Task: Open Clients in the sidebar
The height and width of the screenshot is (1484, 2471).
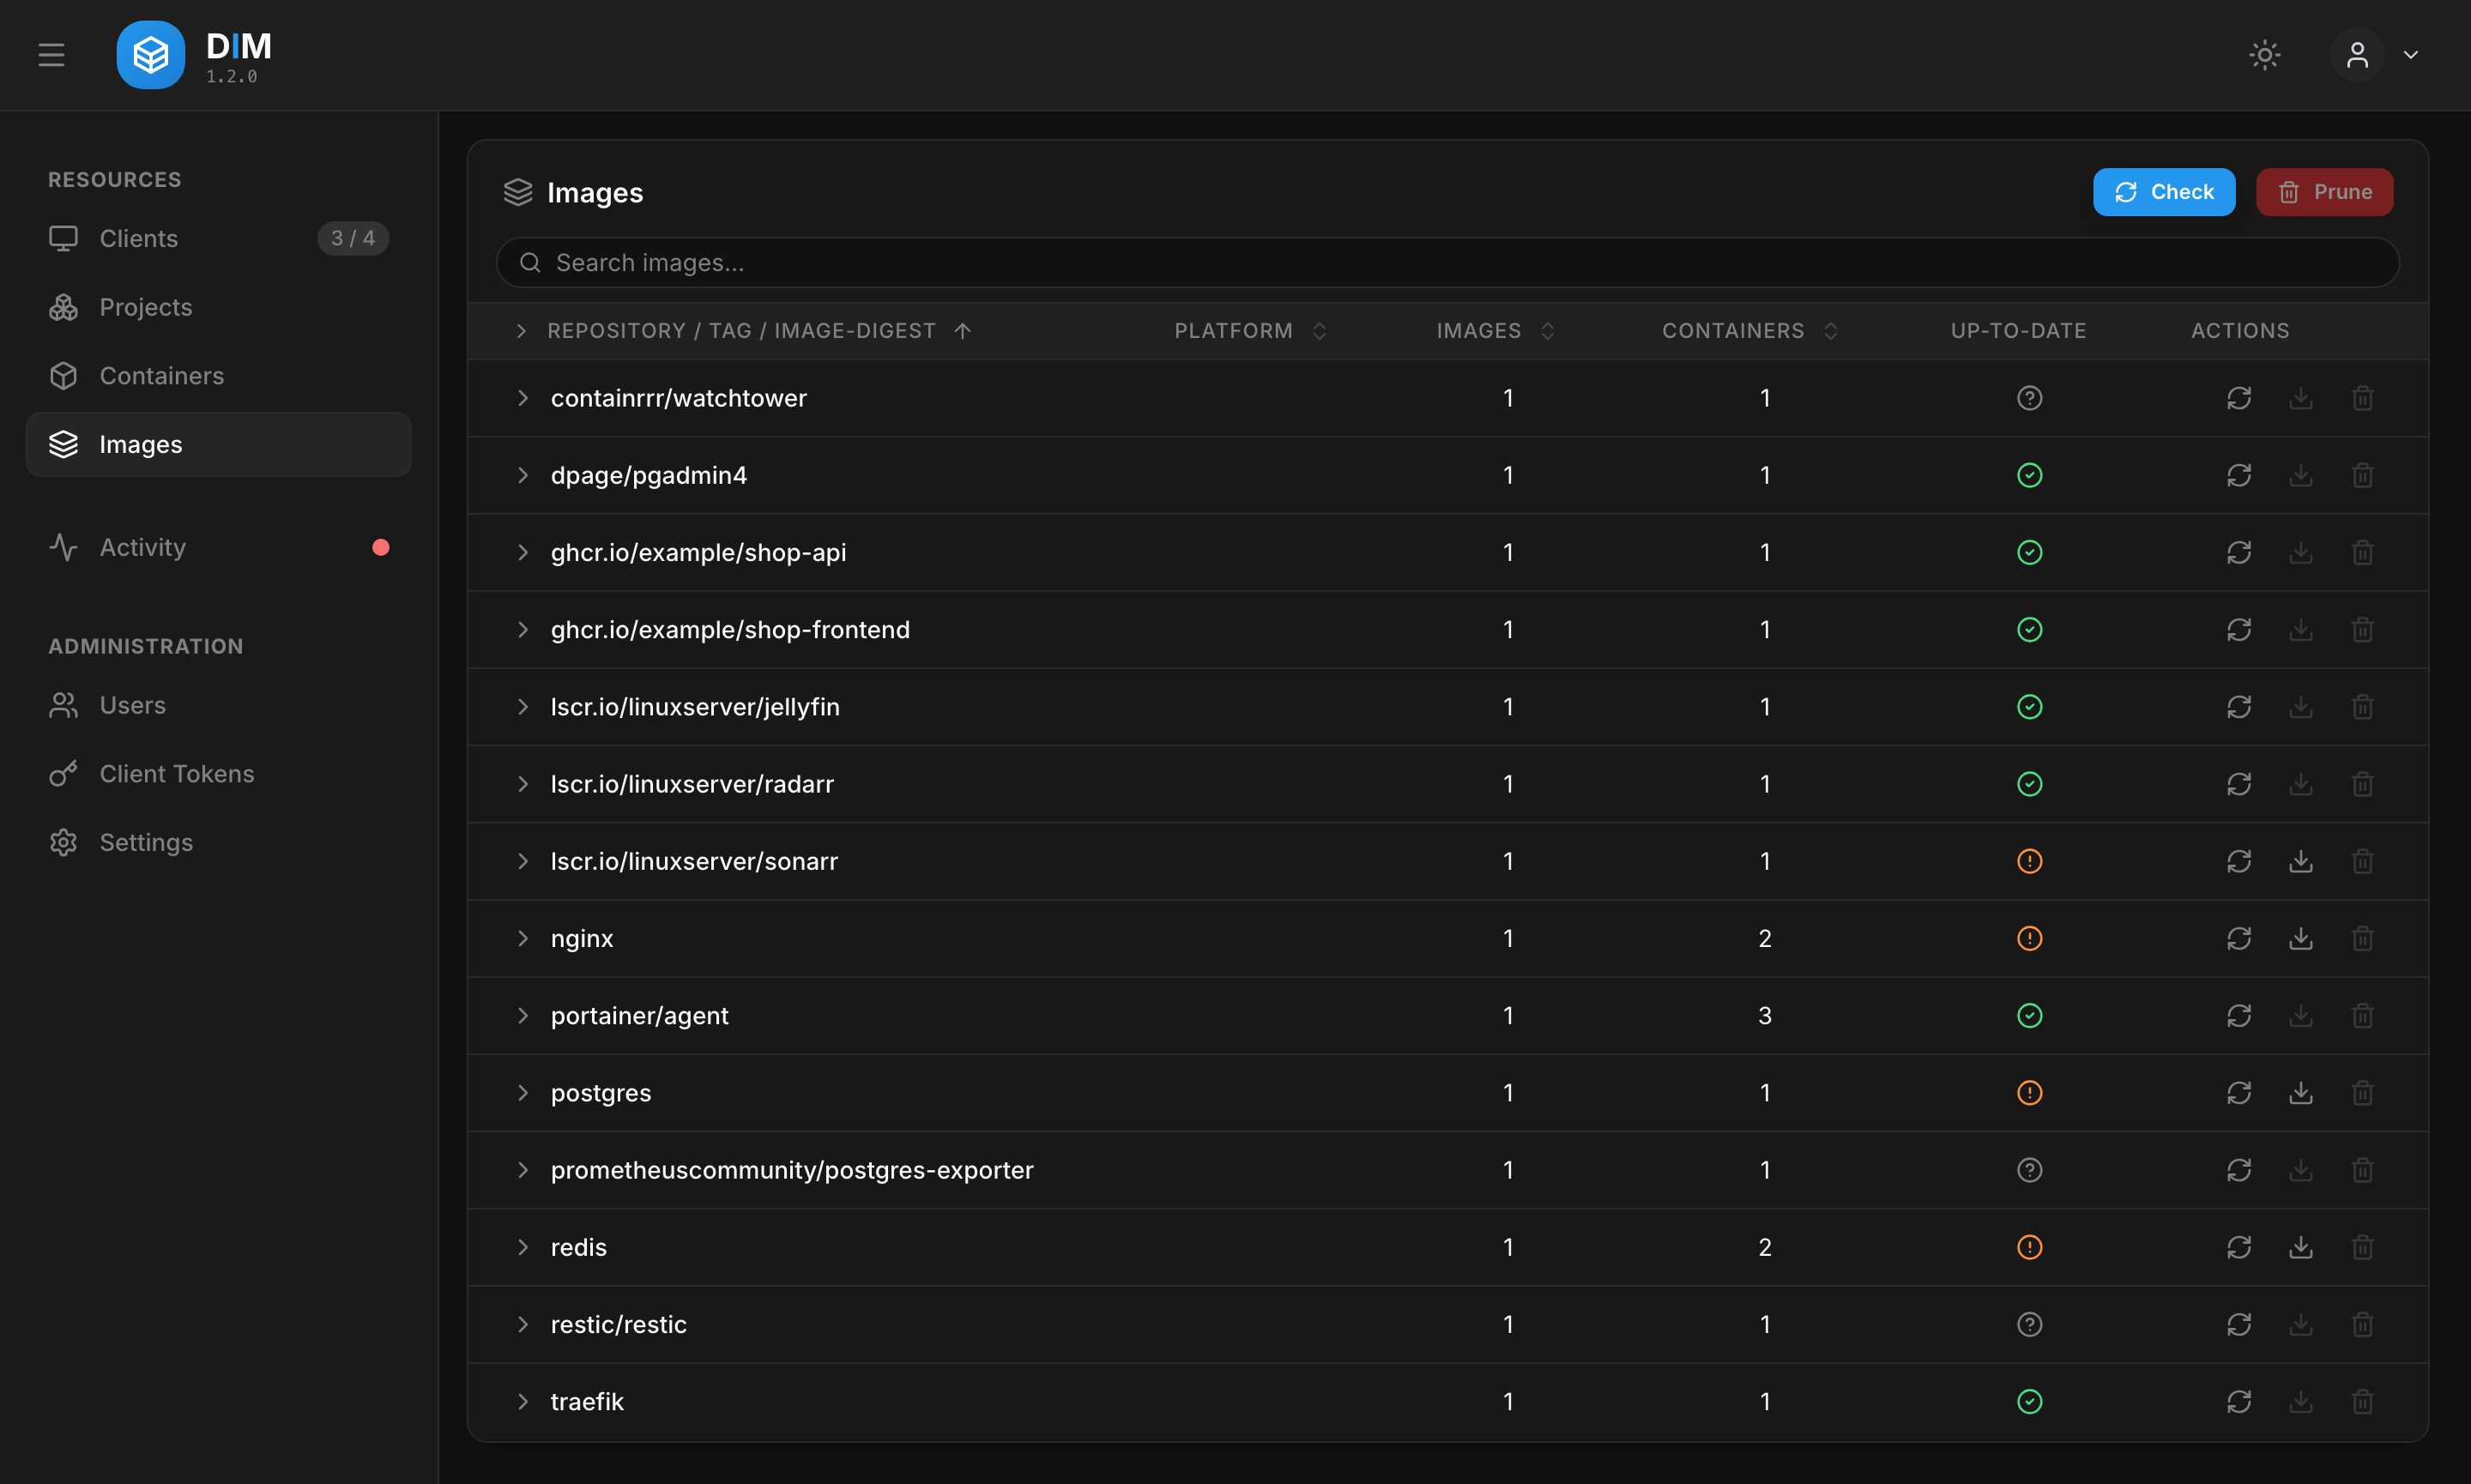Action: 218,238
